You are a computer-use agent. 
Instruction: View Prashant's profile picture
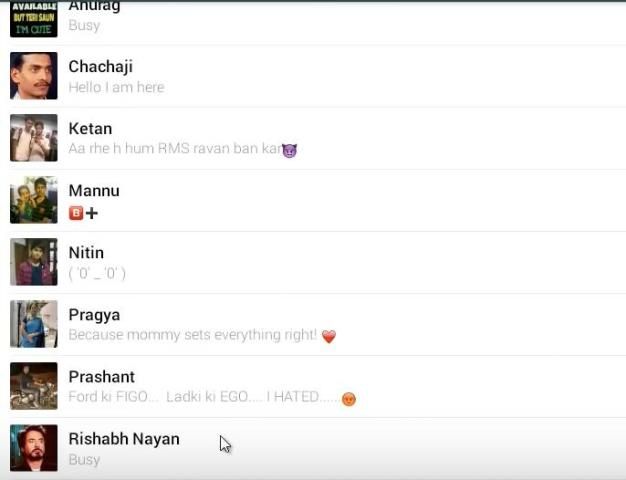coord(34,386)
